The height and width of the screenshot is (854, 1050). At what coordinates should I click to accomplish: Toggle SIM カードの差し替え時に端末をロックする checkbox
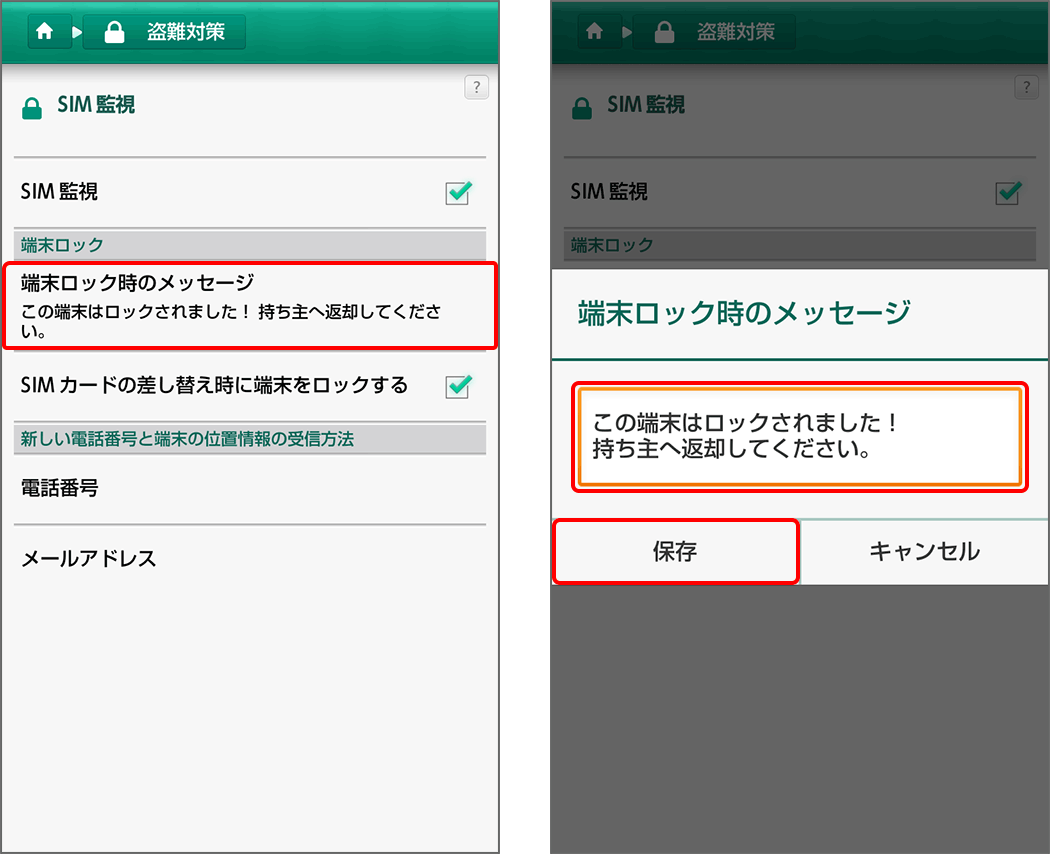458,386
